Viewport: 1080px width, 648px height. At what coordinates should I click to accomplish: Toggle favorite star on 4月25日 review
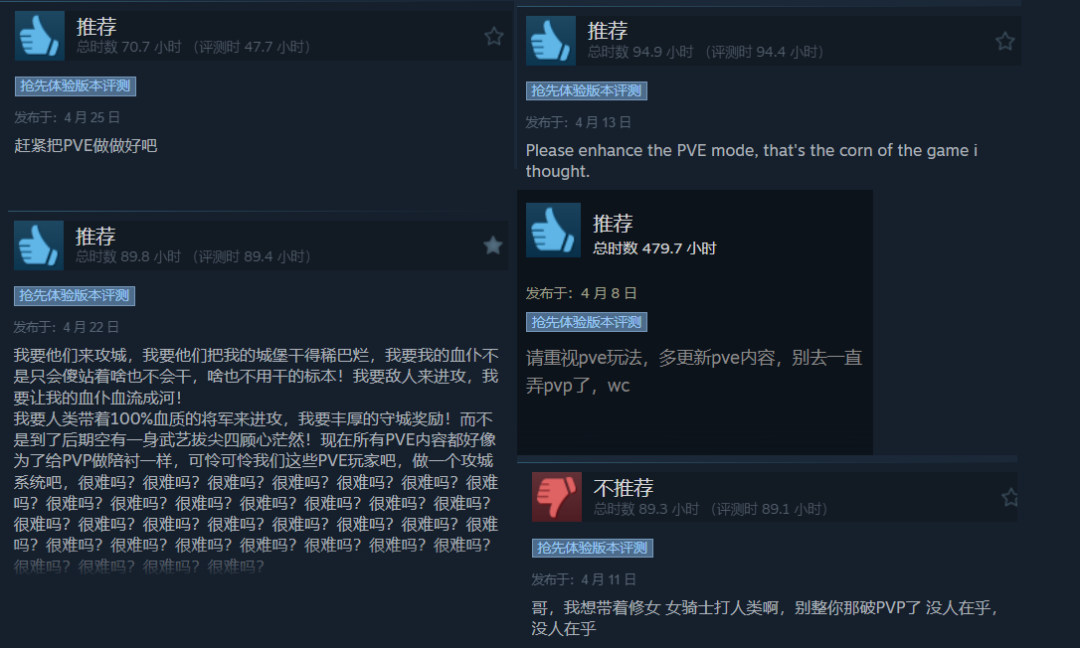coord(493,36)
